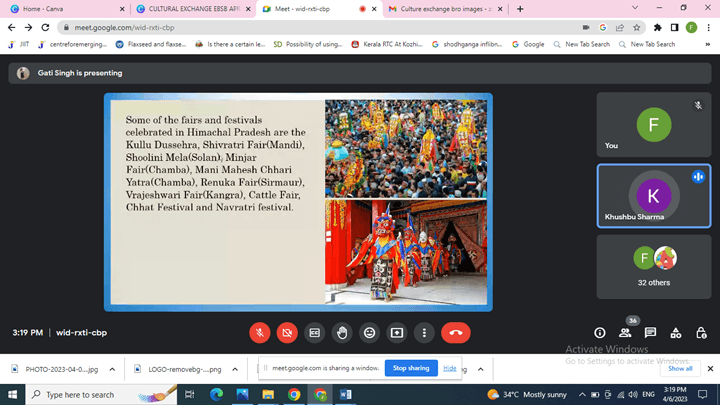Open meeting details info icon

point(600,333)
